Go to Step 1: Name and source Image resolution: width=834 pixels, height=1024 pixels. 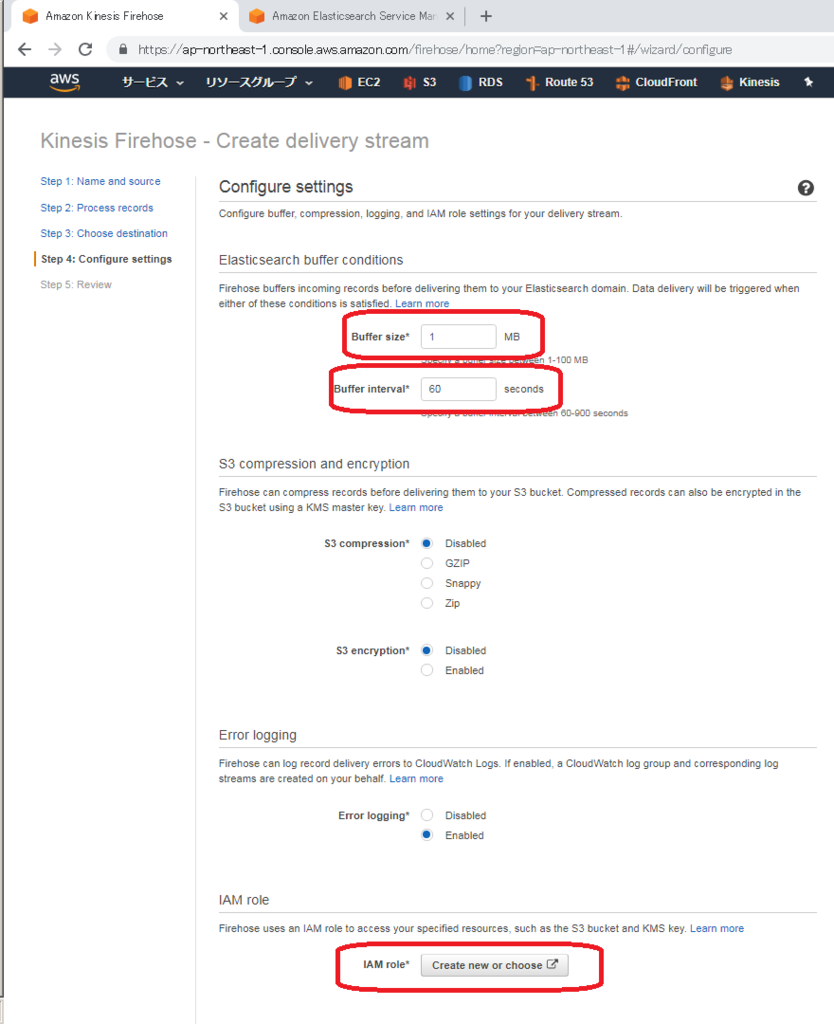(x=101, y=182)
